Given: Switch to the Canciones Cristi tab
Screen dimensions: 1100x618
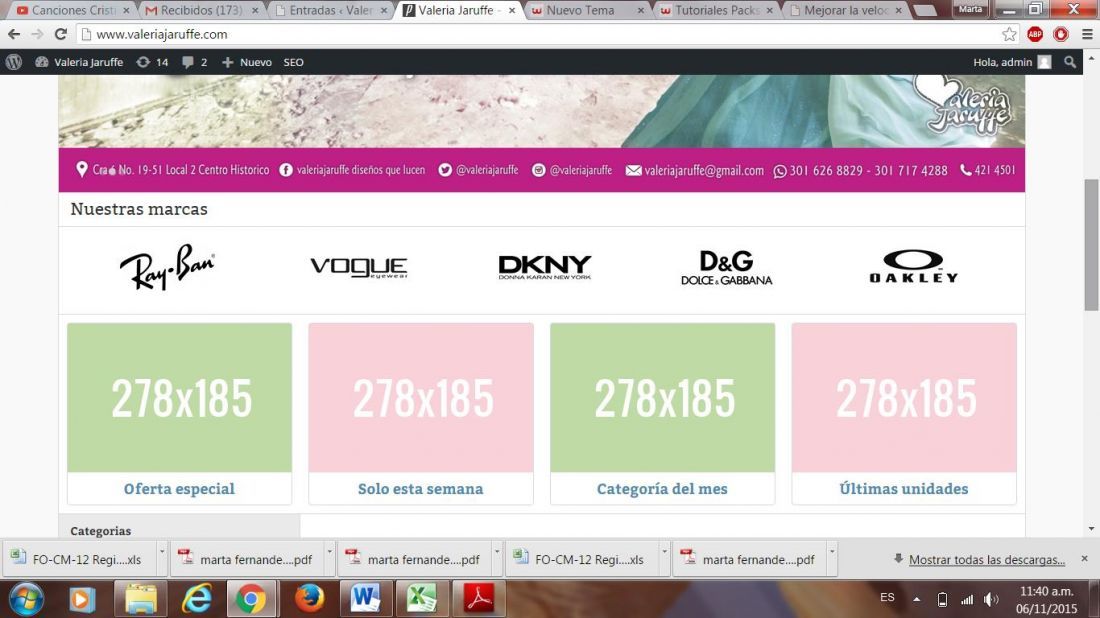Looking at the screenshot, I should point(74,10).
